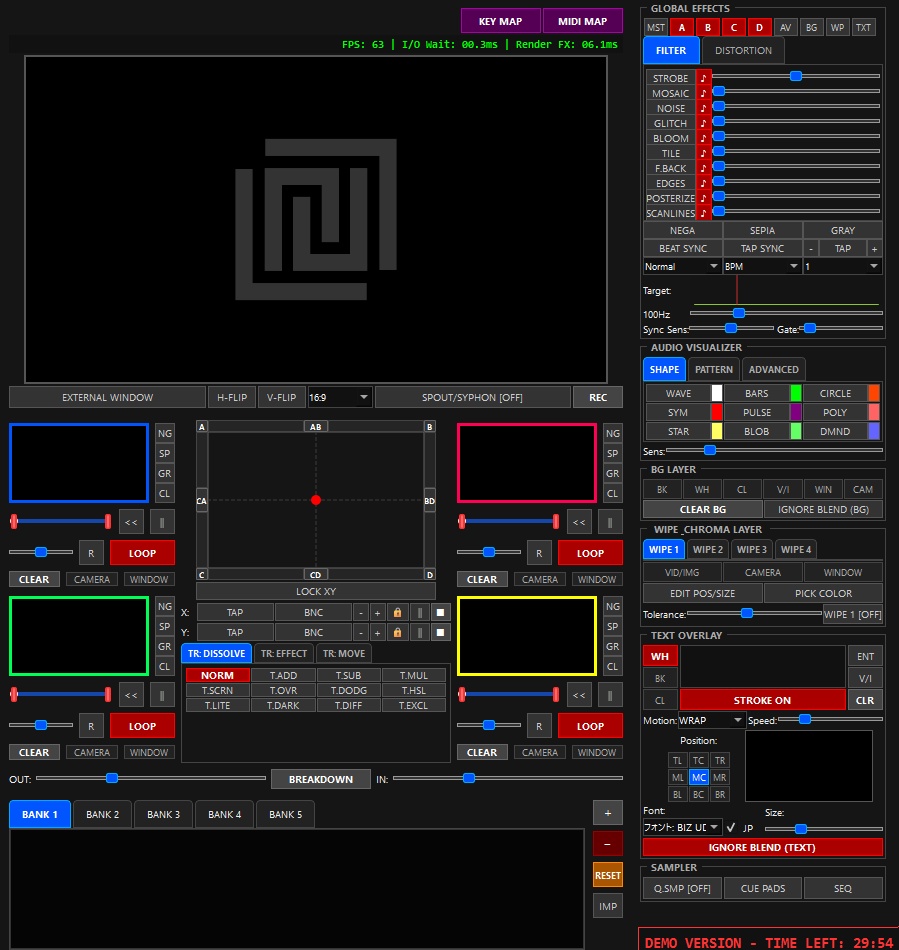The height and width of the screenshot is (950, 899).
Task: Toggle STROKE ON for text overlay
Action: point(762,700)
